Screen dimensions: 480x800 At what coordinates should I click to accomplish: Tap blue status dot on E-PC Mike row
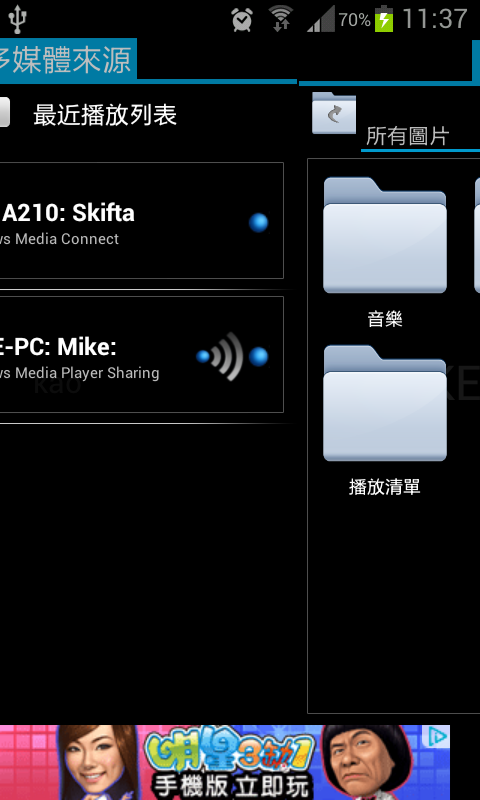(x=259, y=357)
